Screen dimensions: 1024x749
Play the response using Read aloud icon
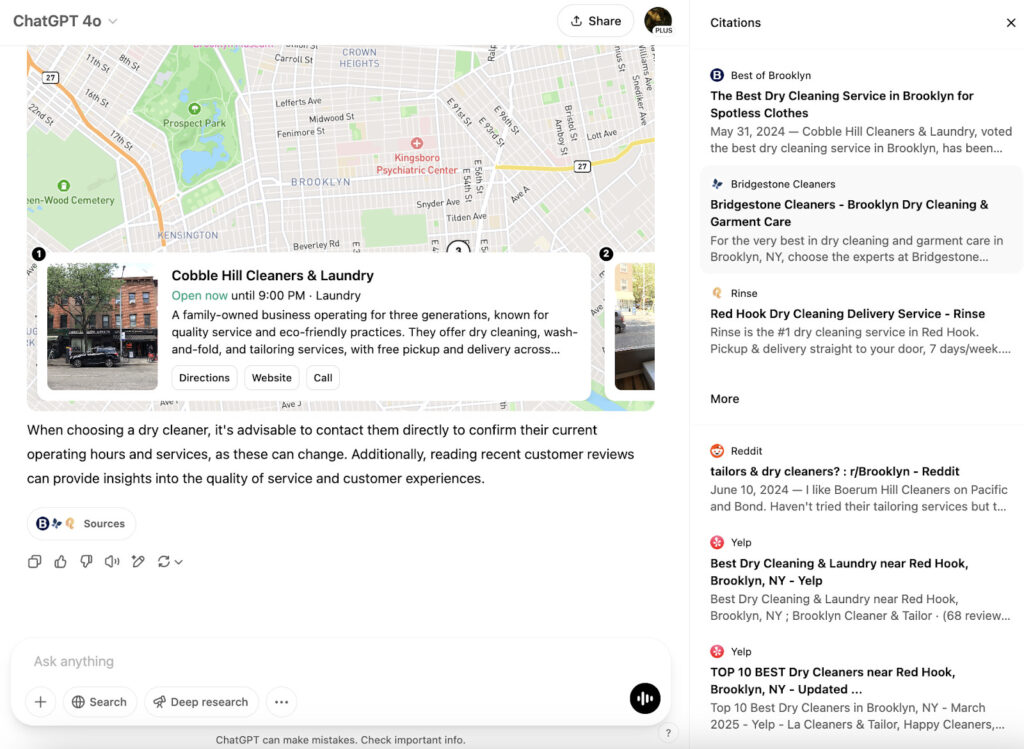pyautogui.click(x=112, y=562)
